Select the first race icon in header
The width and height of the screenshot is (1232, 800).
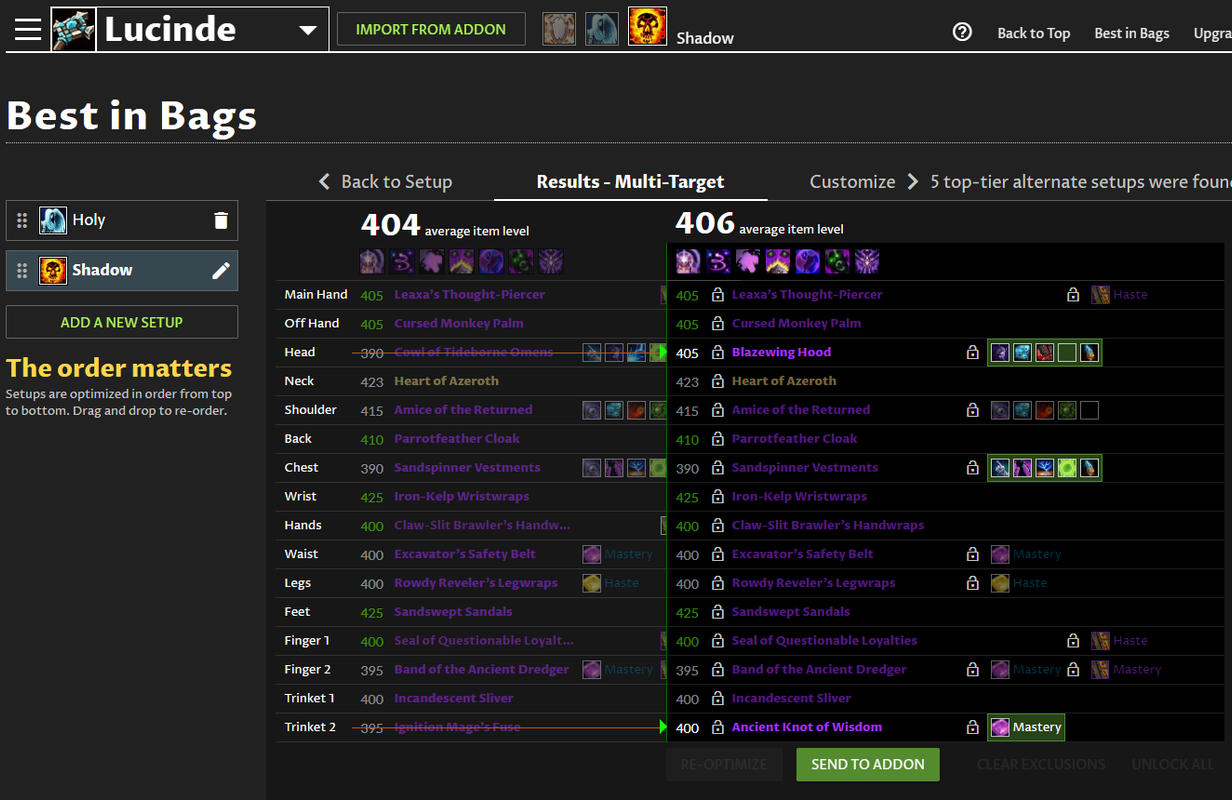[x=560, y=29]
